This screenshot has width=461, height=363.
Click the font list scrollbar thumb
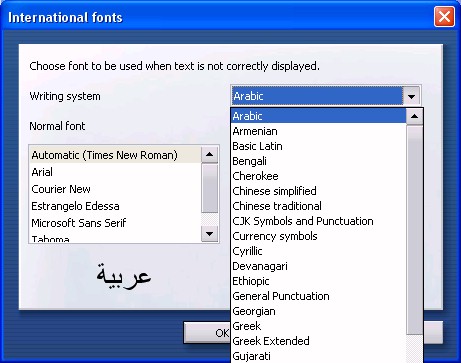click(x=210, y=188)
